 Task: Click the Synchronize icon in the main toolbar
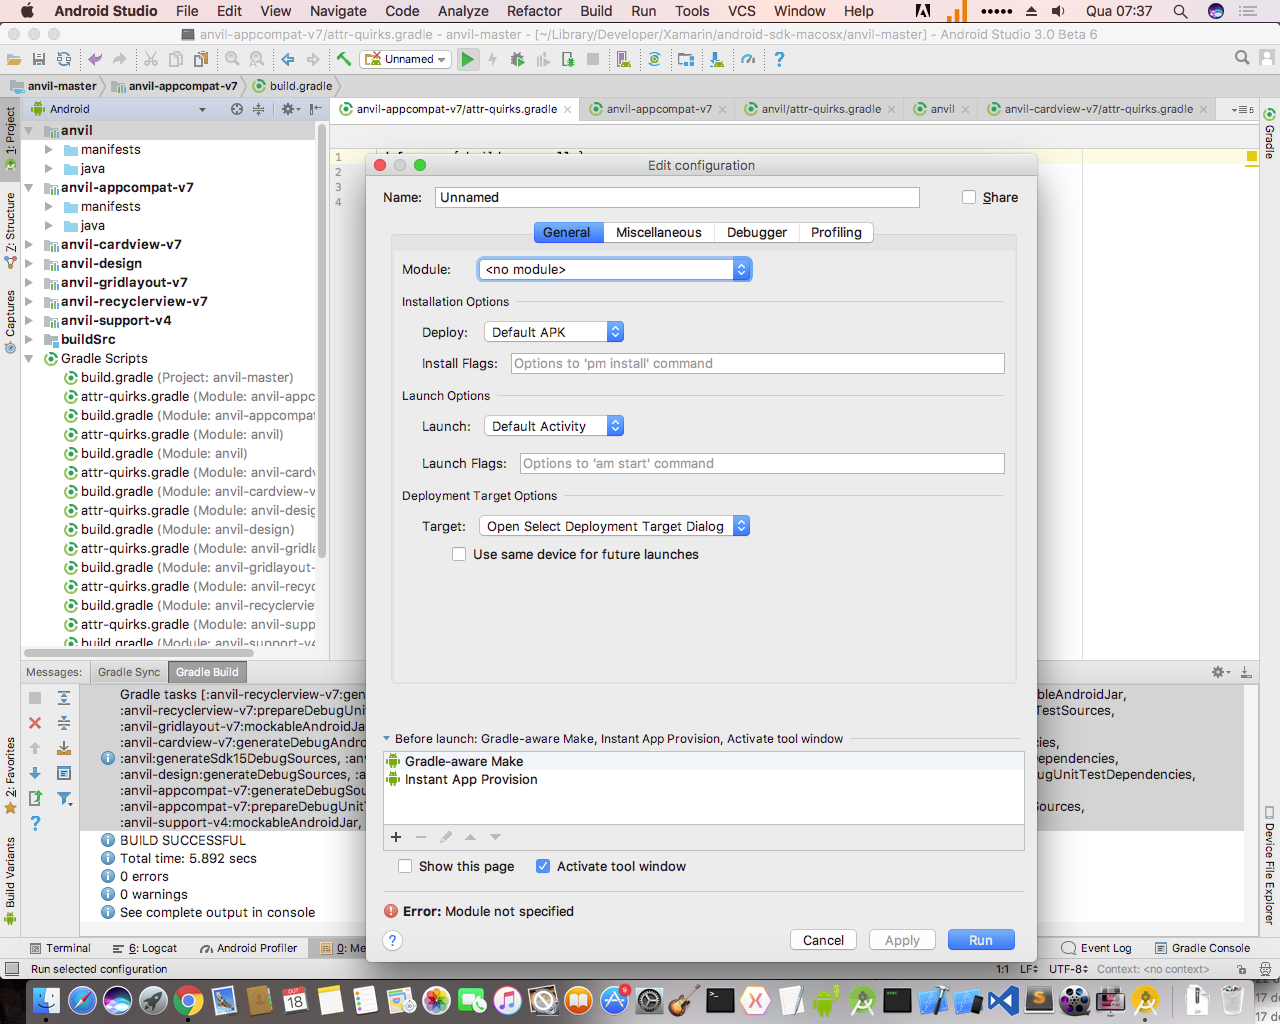click(64, 59)
